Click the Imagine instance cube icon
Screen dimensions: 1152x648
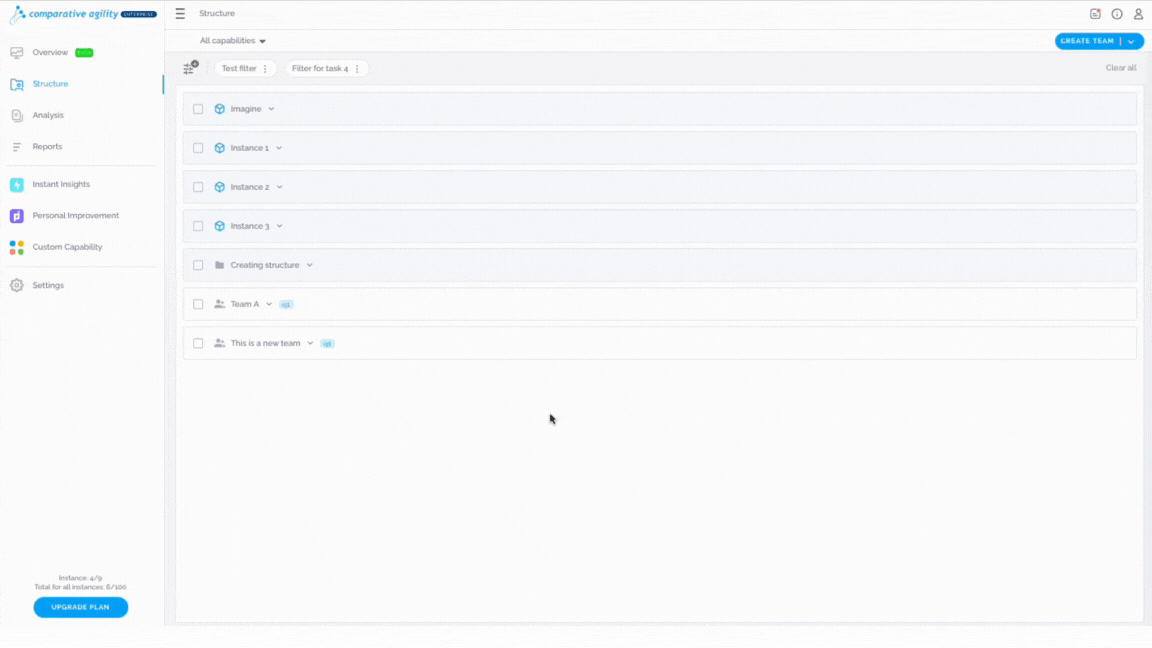click(219, 109)
